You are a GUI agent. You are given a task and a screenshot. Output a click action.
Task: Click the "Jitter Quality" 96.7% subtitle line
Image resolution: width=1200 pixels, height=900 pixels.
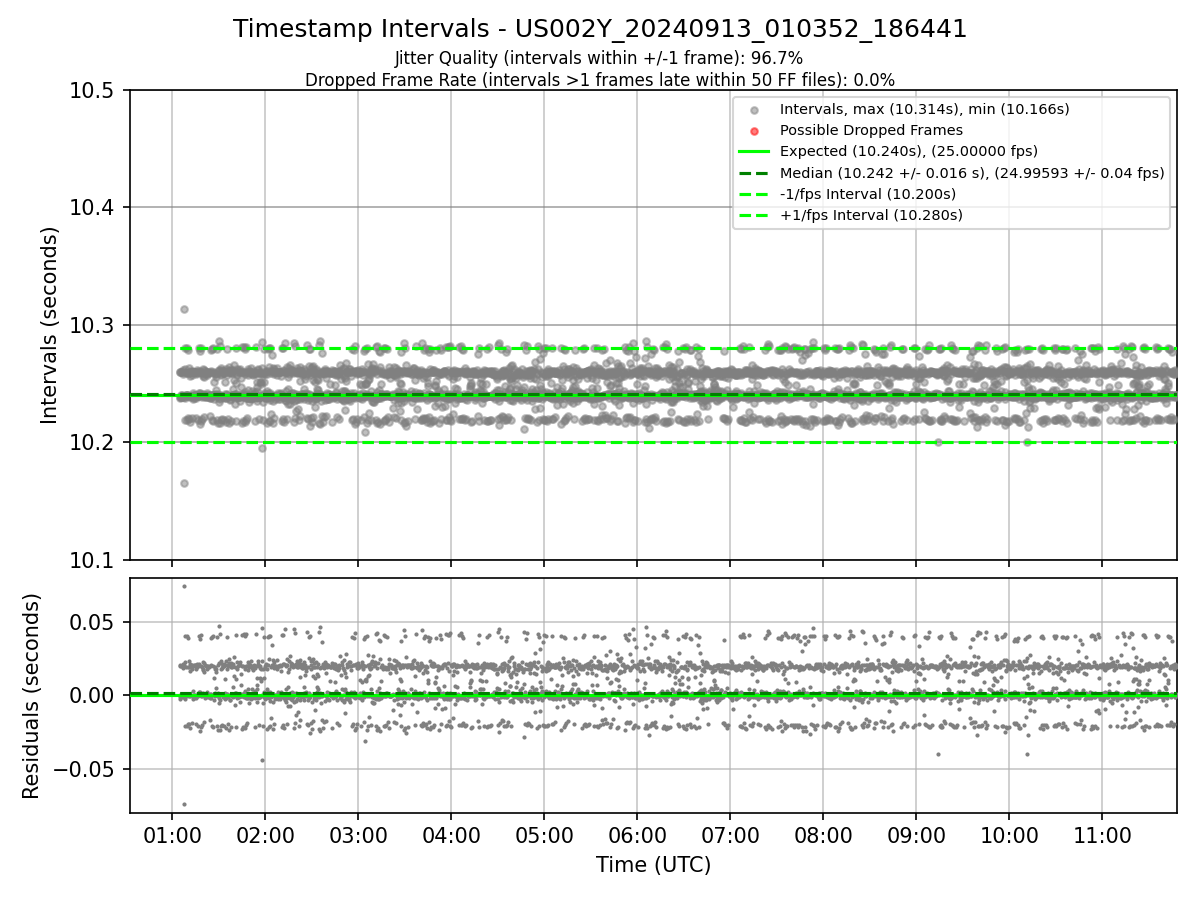pyautogui.click(x=599, y=58)
